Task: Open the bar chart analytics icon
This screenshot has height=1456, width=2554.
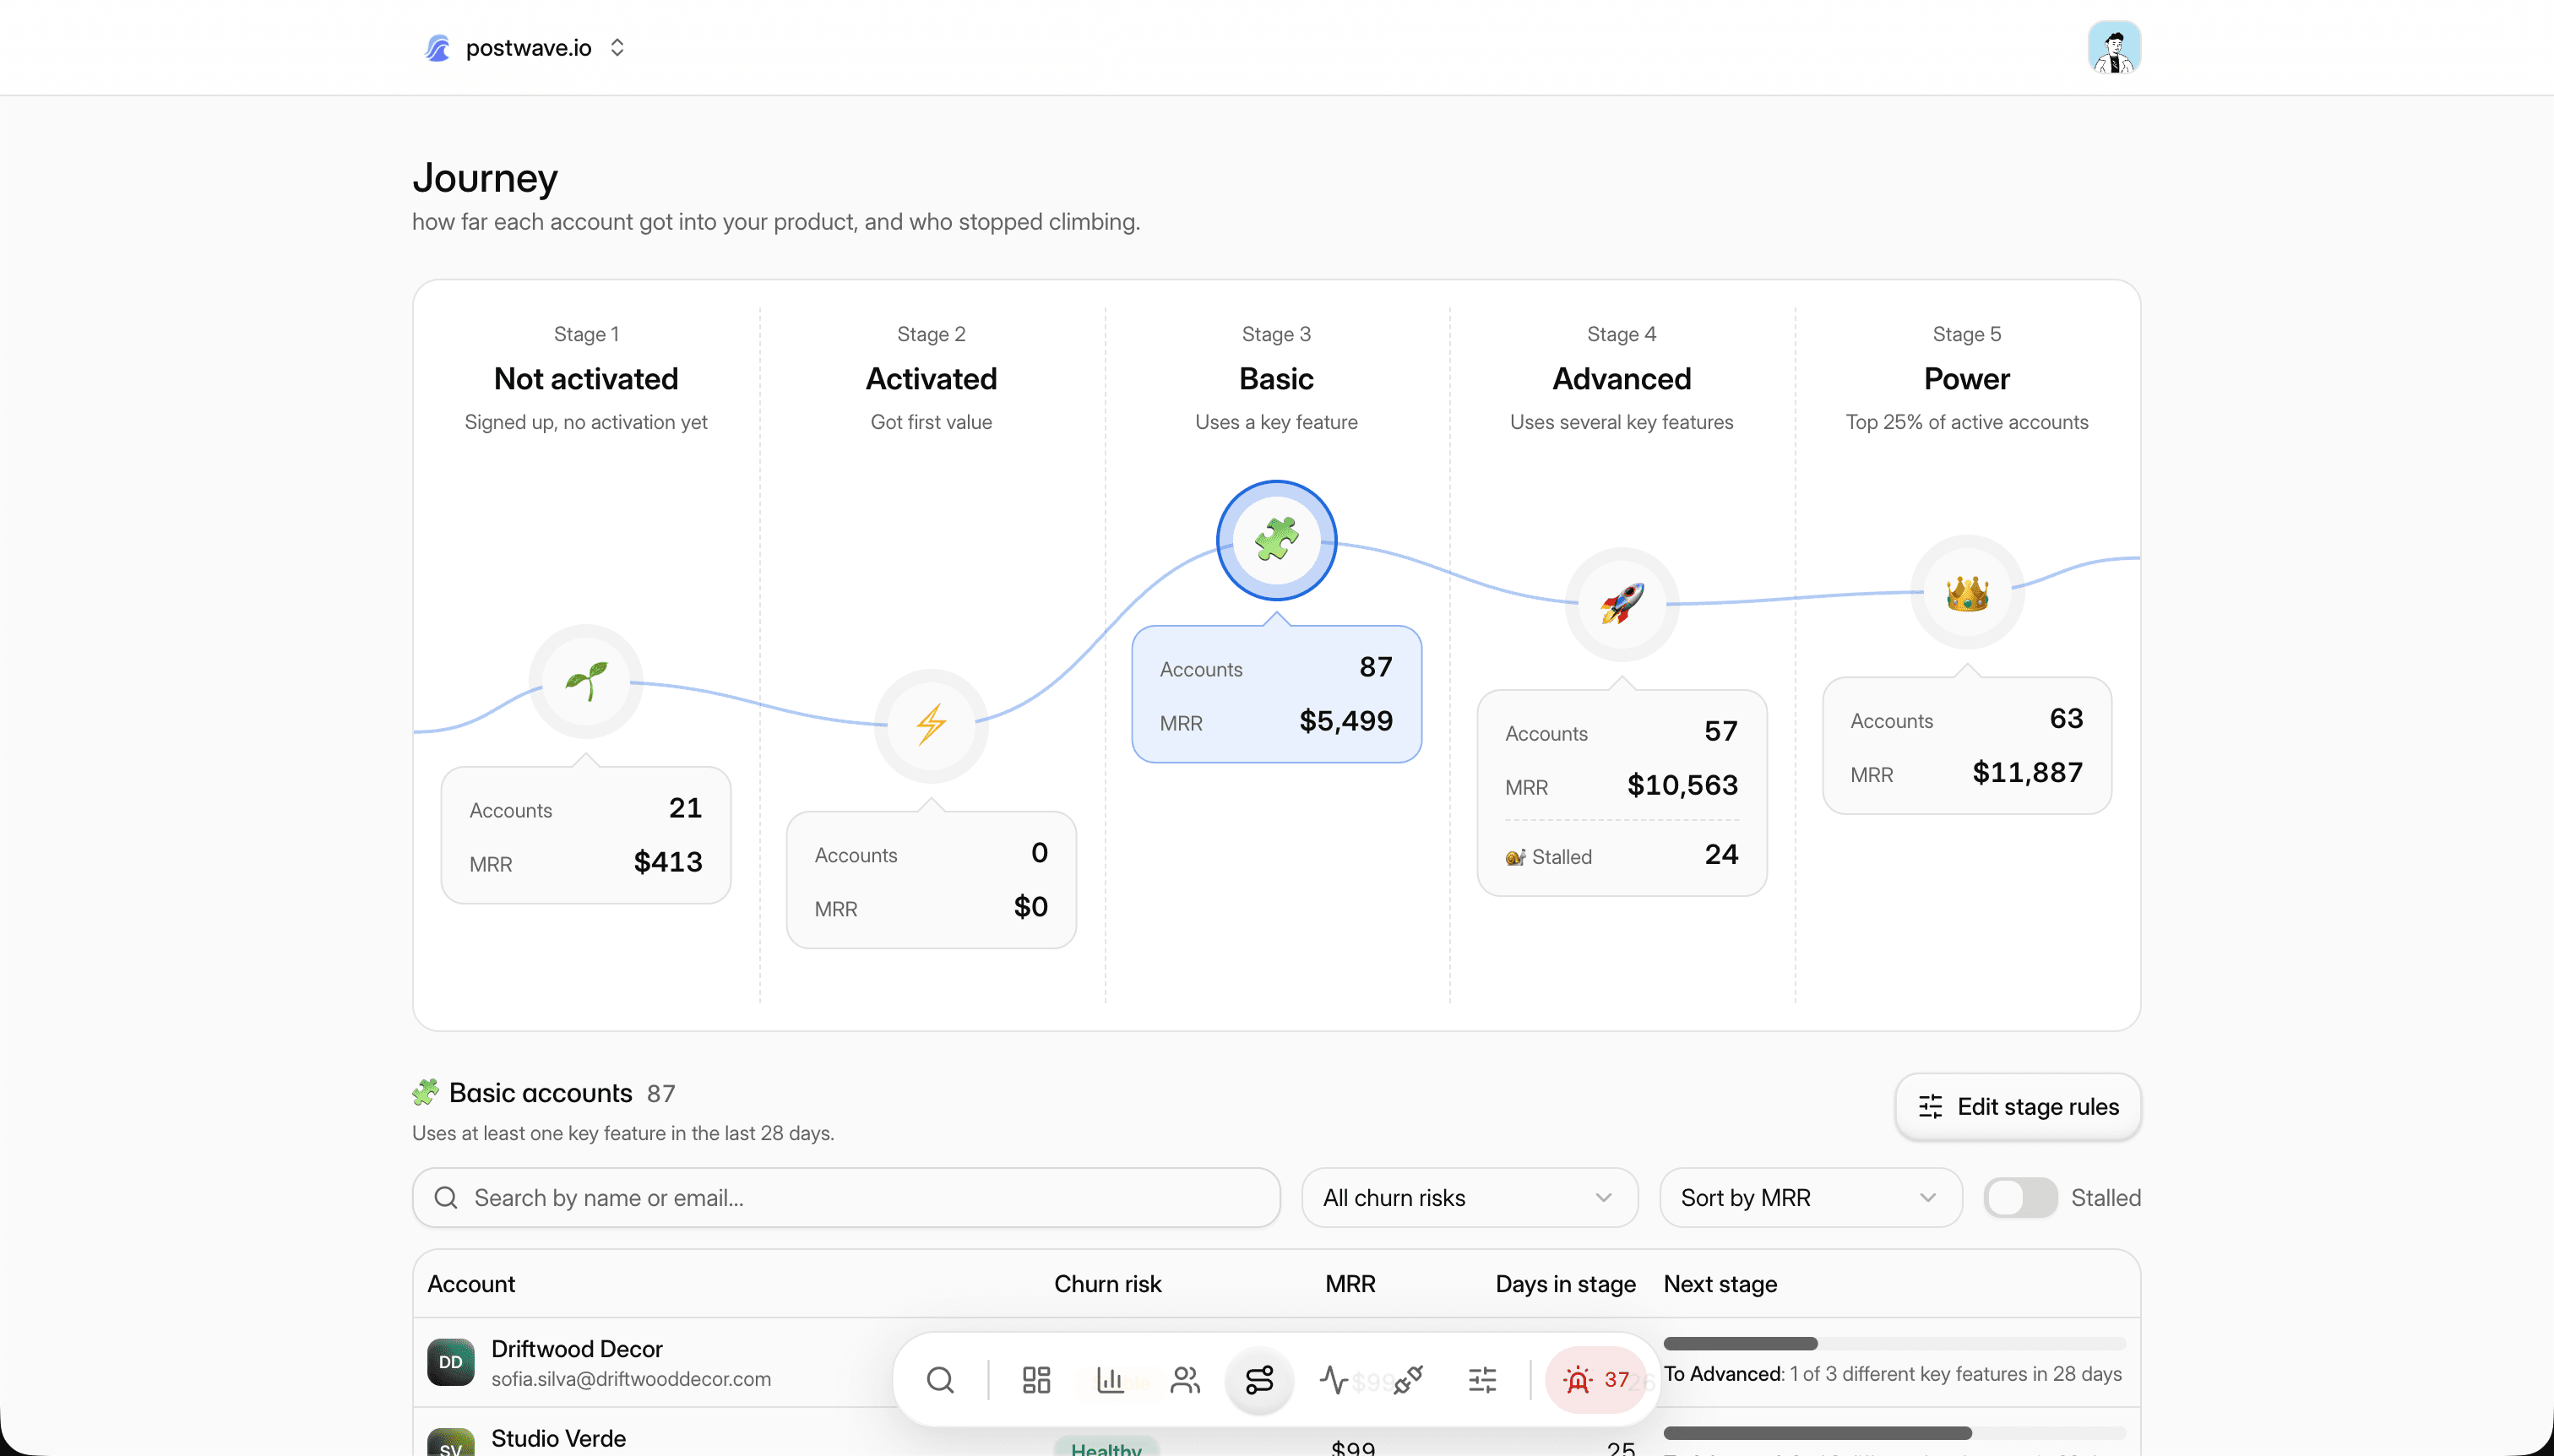Action: pos(1110,1380)
